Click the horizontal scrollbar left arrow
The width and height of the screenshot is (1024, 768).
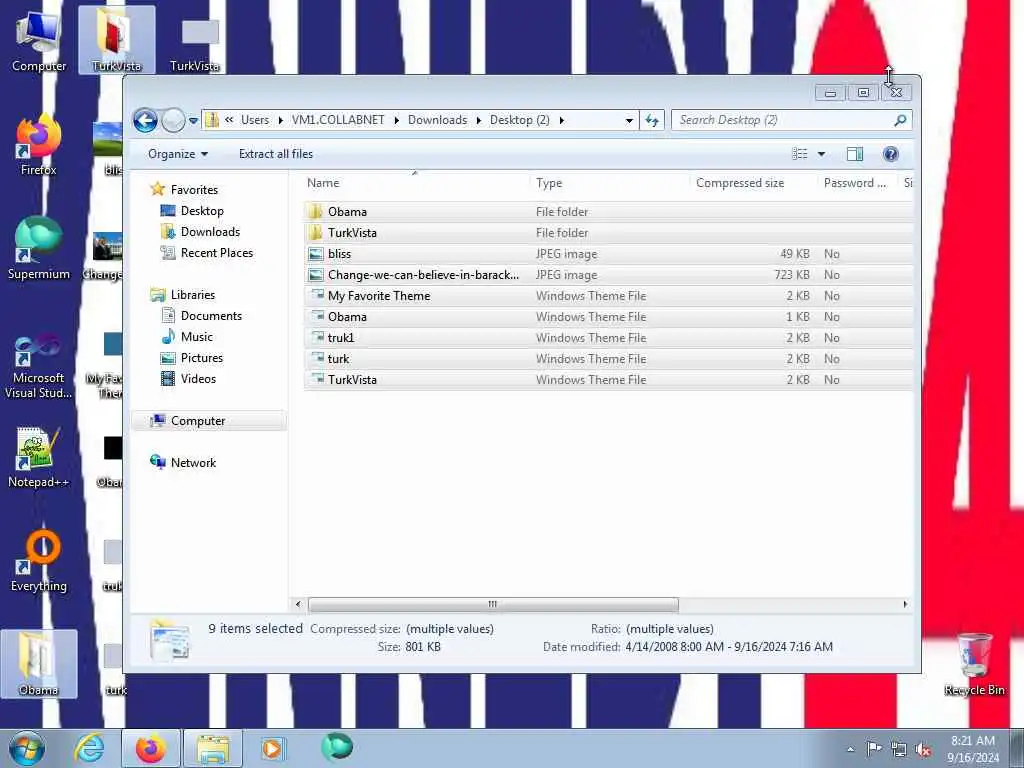point(298,604)
